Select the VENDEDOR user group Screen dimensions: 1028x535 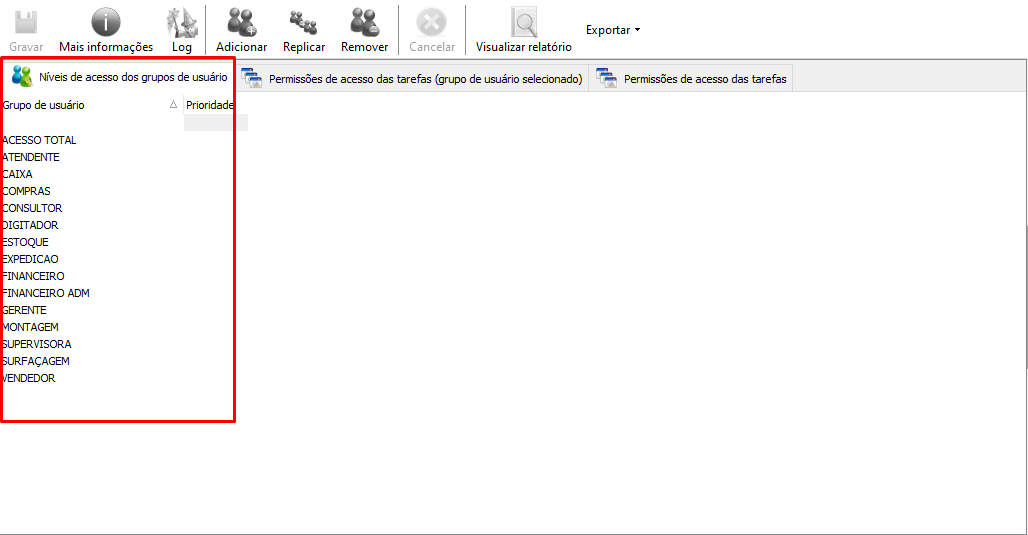coord(29,378)
